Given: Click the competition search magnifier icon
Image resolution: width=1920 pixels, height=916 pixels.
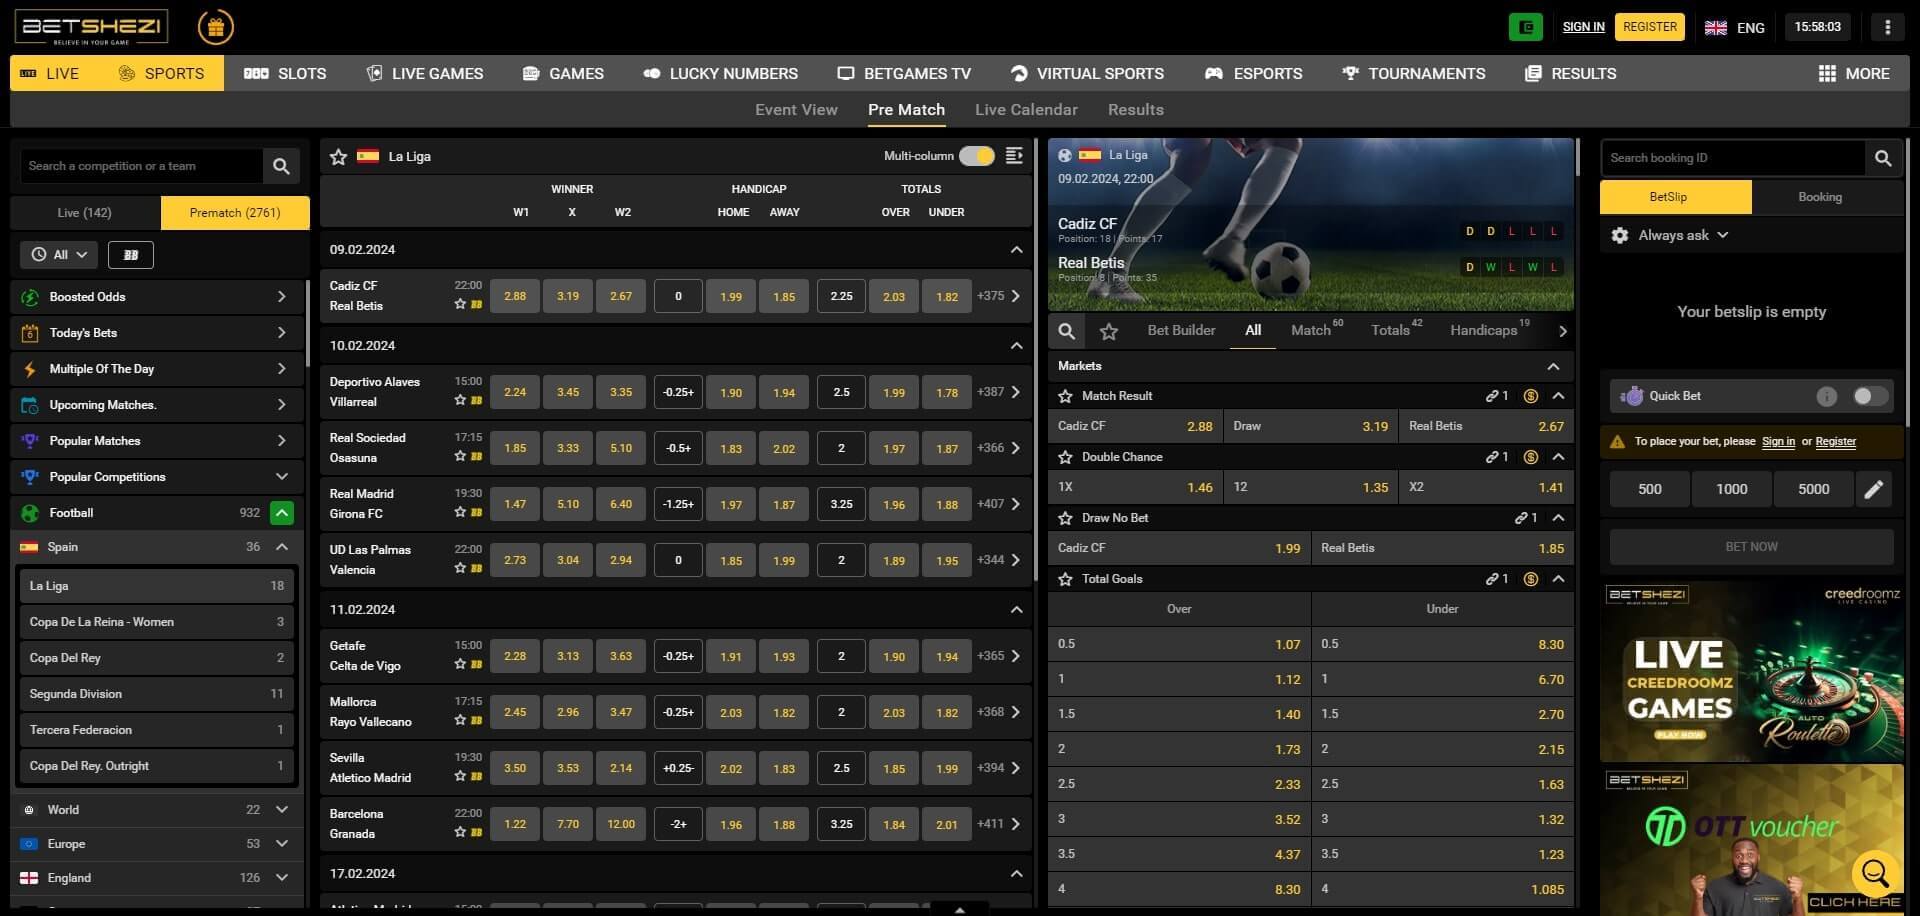Looking at the screenshot, I should click(x=281, y=166).
